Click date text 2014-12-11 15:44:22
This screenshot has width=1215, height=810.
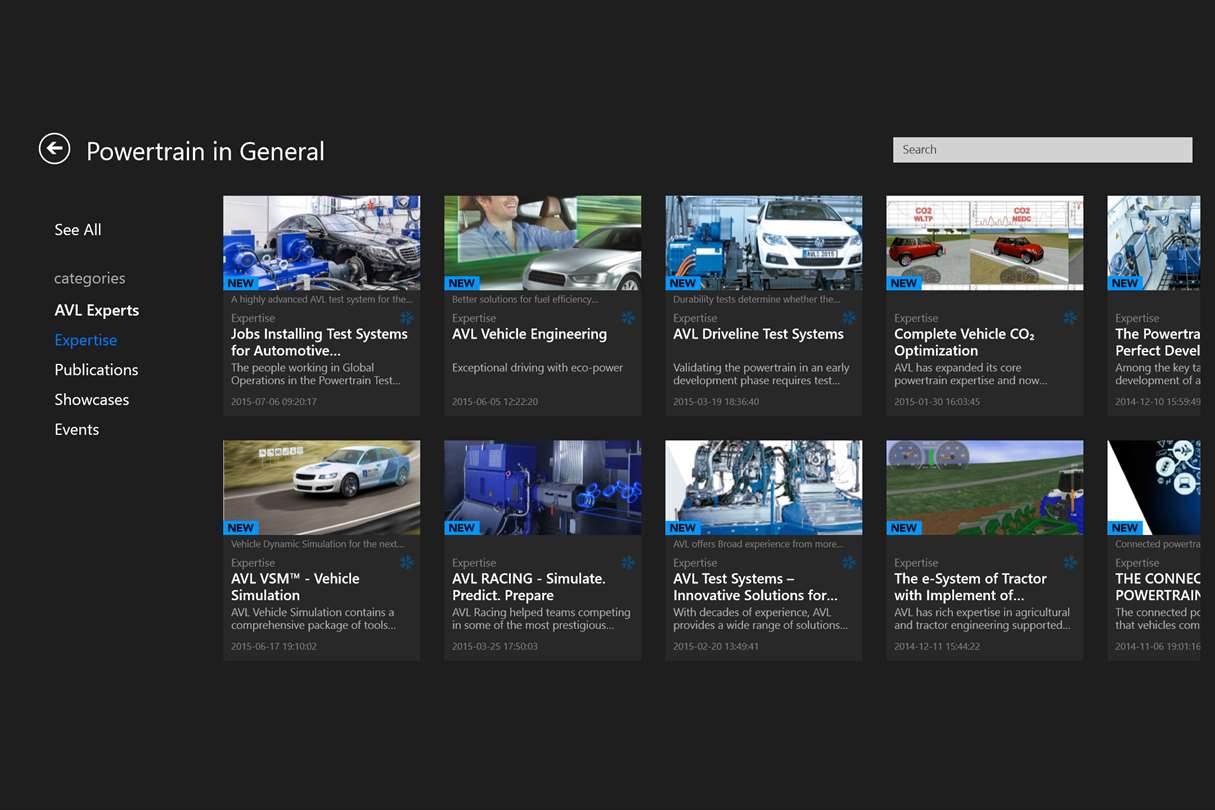coord(937,647)
